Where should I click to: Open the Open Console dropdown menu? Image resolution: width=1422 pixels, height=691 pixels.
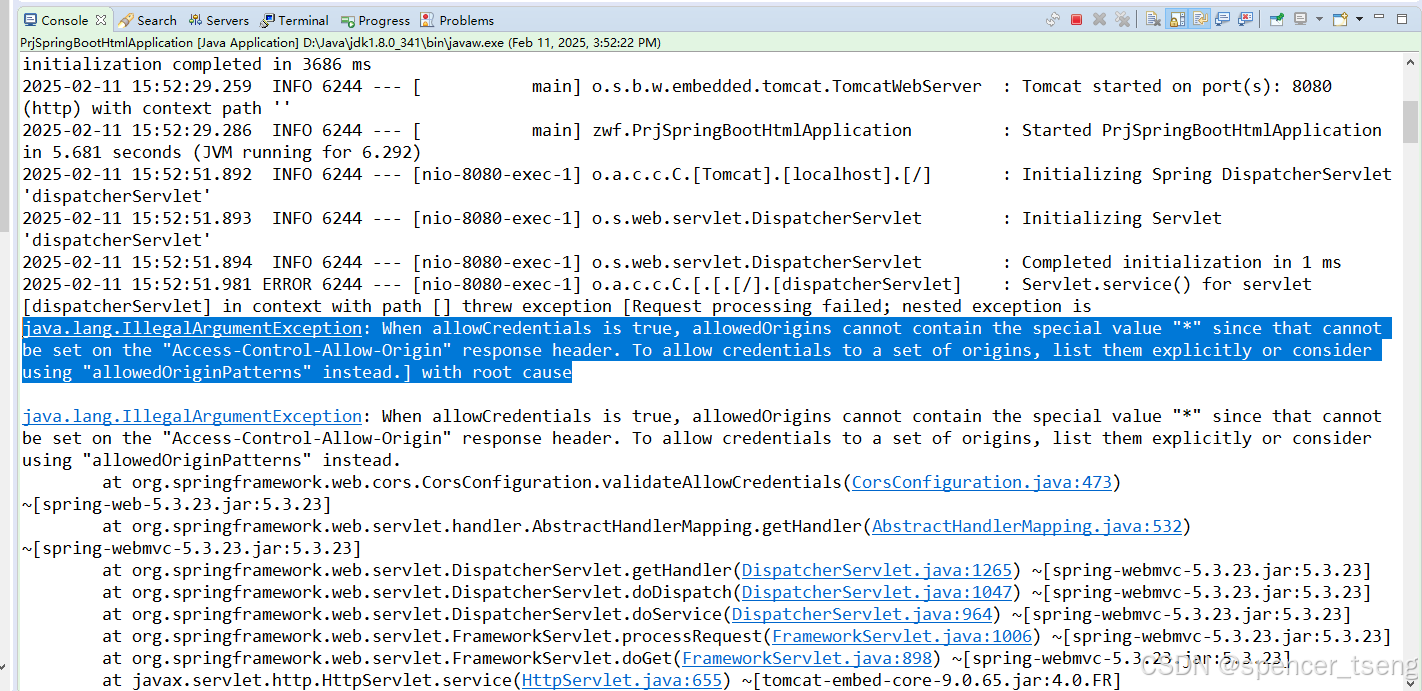[x=1359, y=19]
